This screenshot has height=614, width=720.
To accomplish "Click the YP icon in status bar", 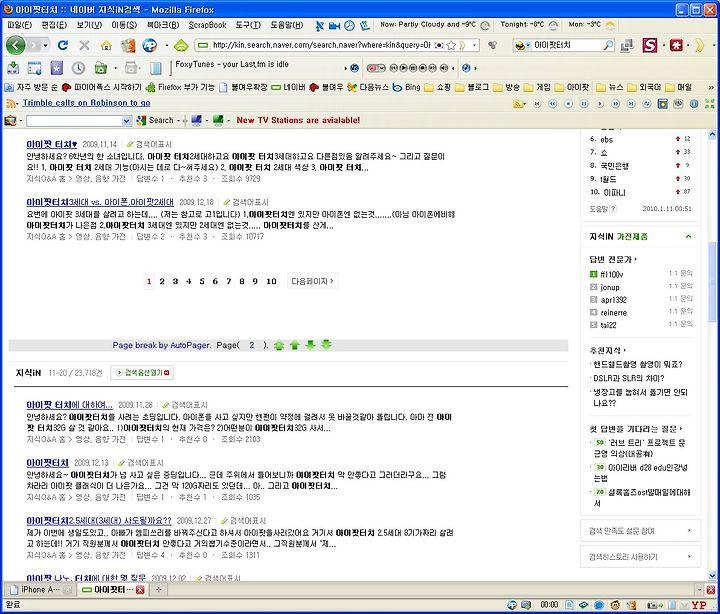I will [x=699, y=605].
